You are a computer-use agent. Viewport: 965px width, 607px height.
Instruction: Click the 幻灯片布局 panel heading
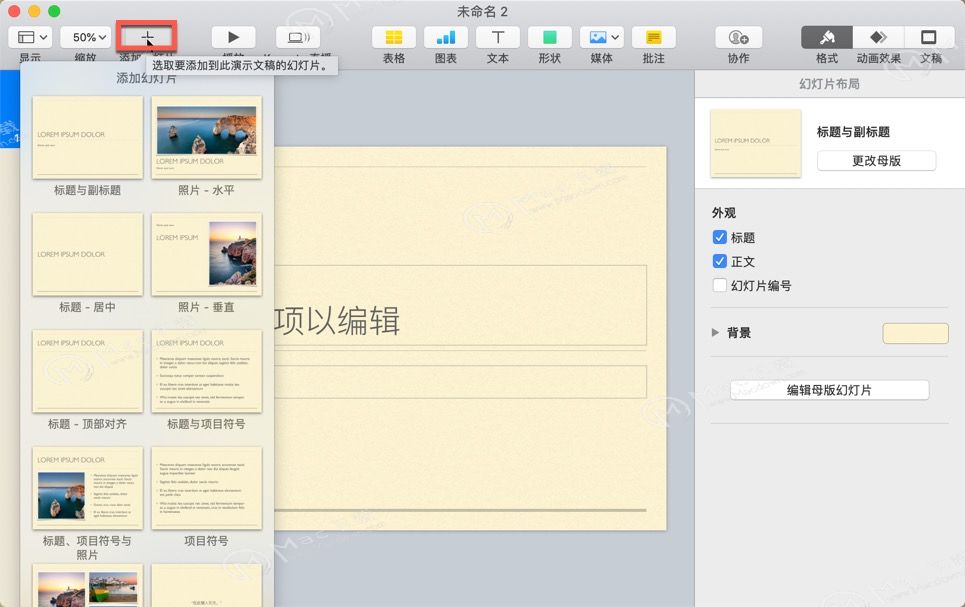click(x=829, y=84)
